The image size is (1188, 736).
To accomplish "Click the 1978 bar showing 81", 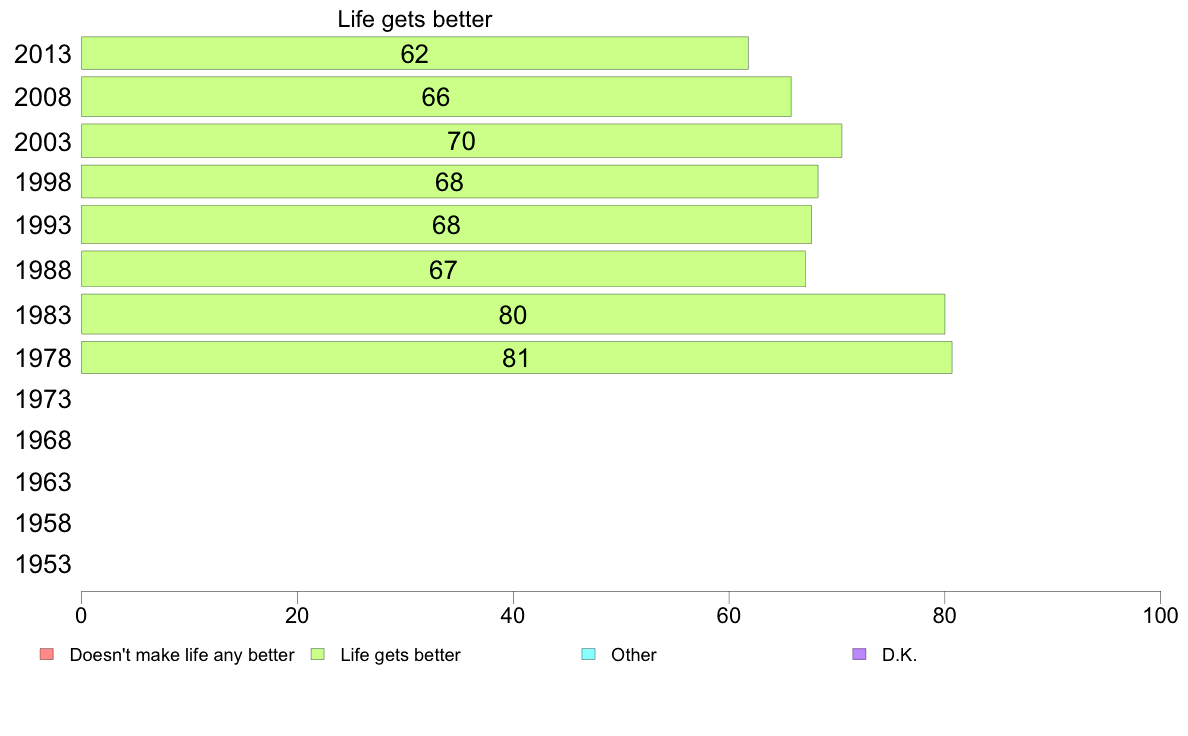I will 516,358.
